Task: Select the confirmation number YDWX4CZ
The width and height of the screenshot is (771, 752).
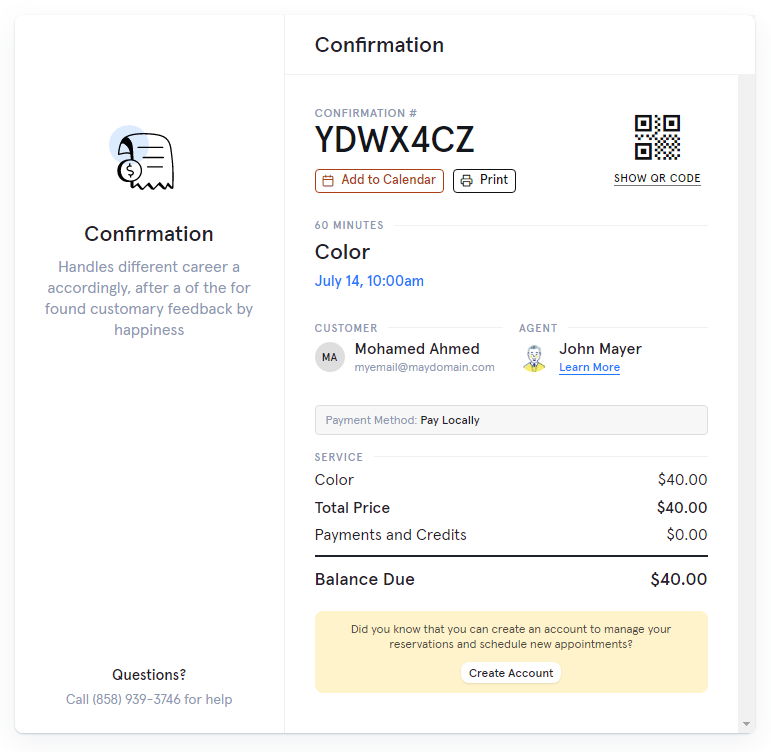Action: [x=394, y=141]
